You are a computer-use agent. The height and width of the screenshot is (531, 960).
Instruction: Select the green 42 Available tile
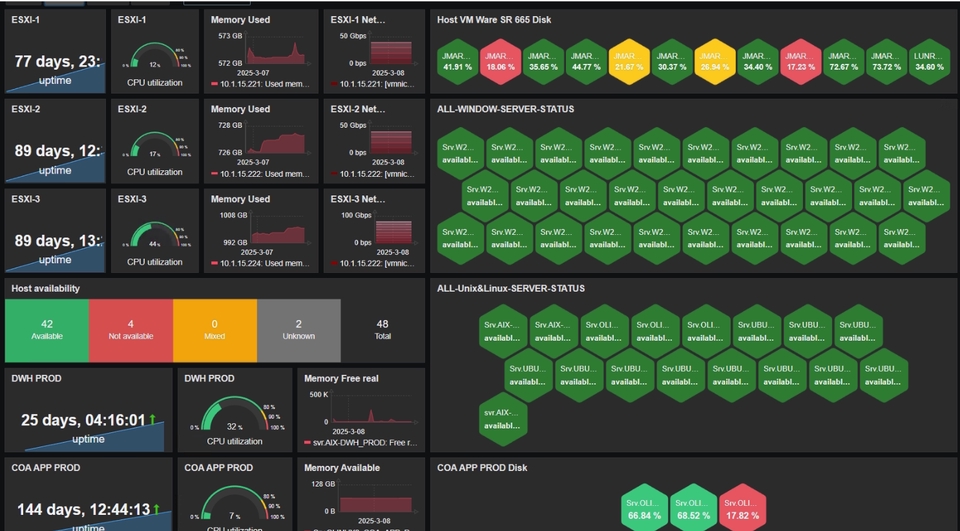[47, 330]
